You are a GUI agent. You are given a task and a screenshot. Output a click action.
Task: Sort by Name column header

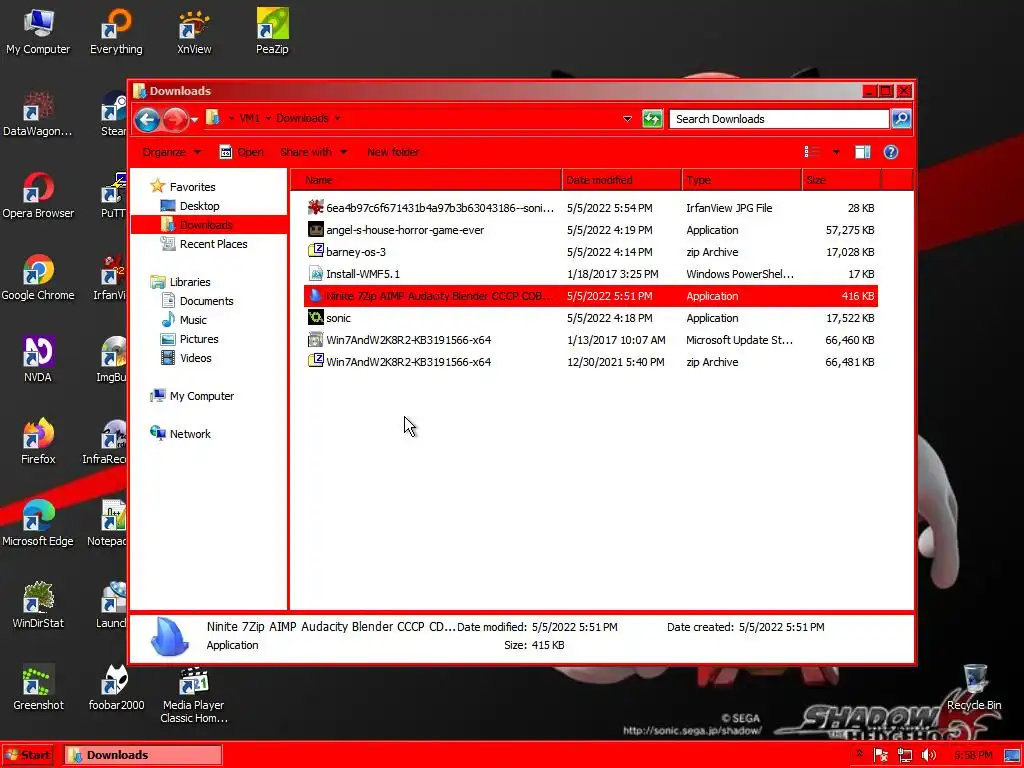pyautogui.click(x=426, y=180)
